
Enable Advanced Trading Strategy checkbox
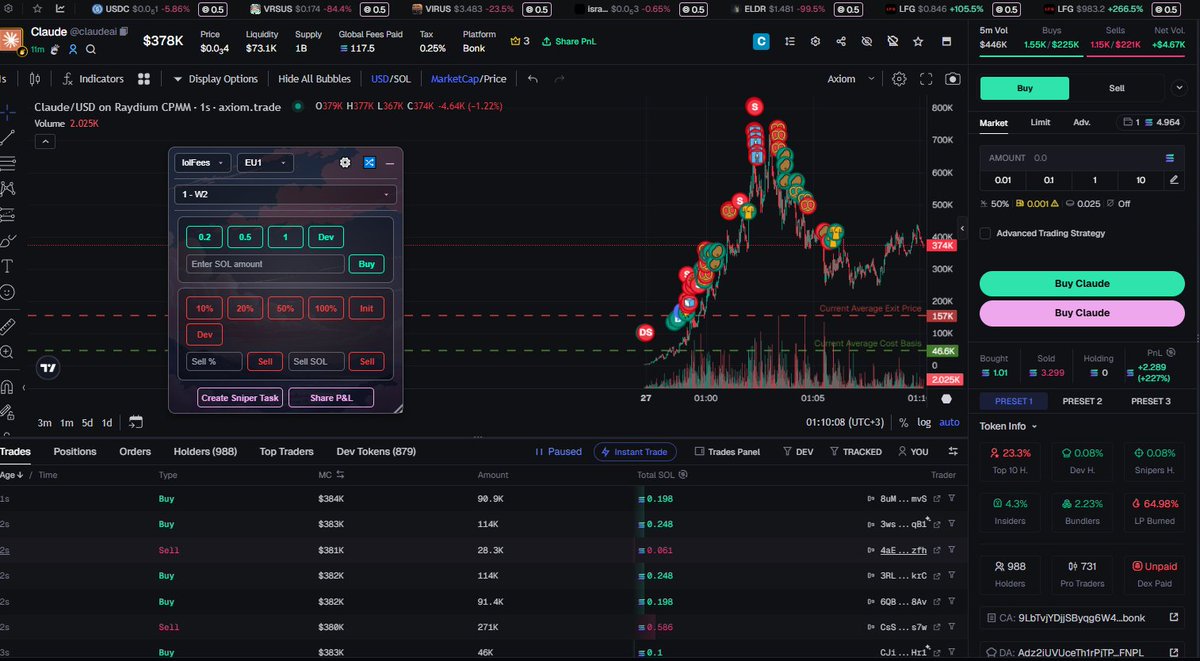coord(986,233)
